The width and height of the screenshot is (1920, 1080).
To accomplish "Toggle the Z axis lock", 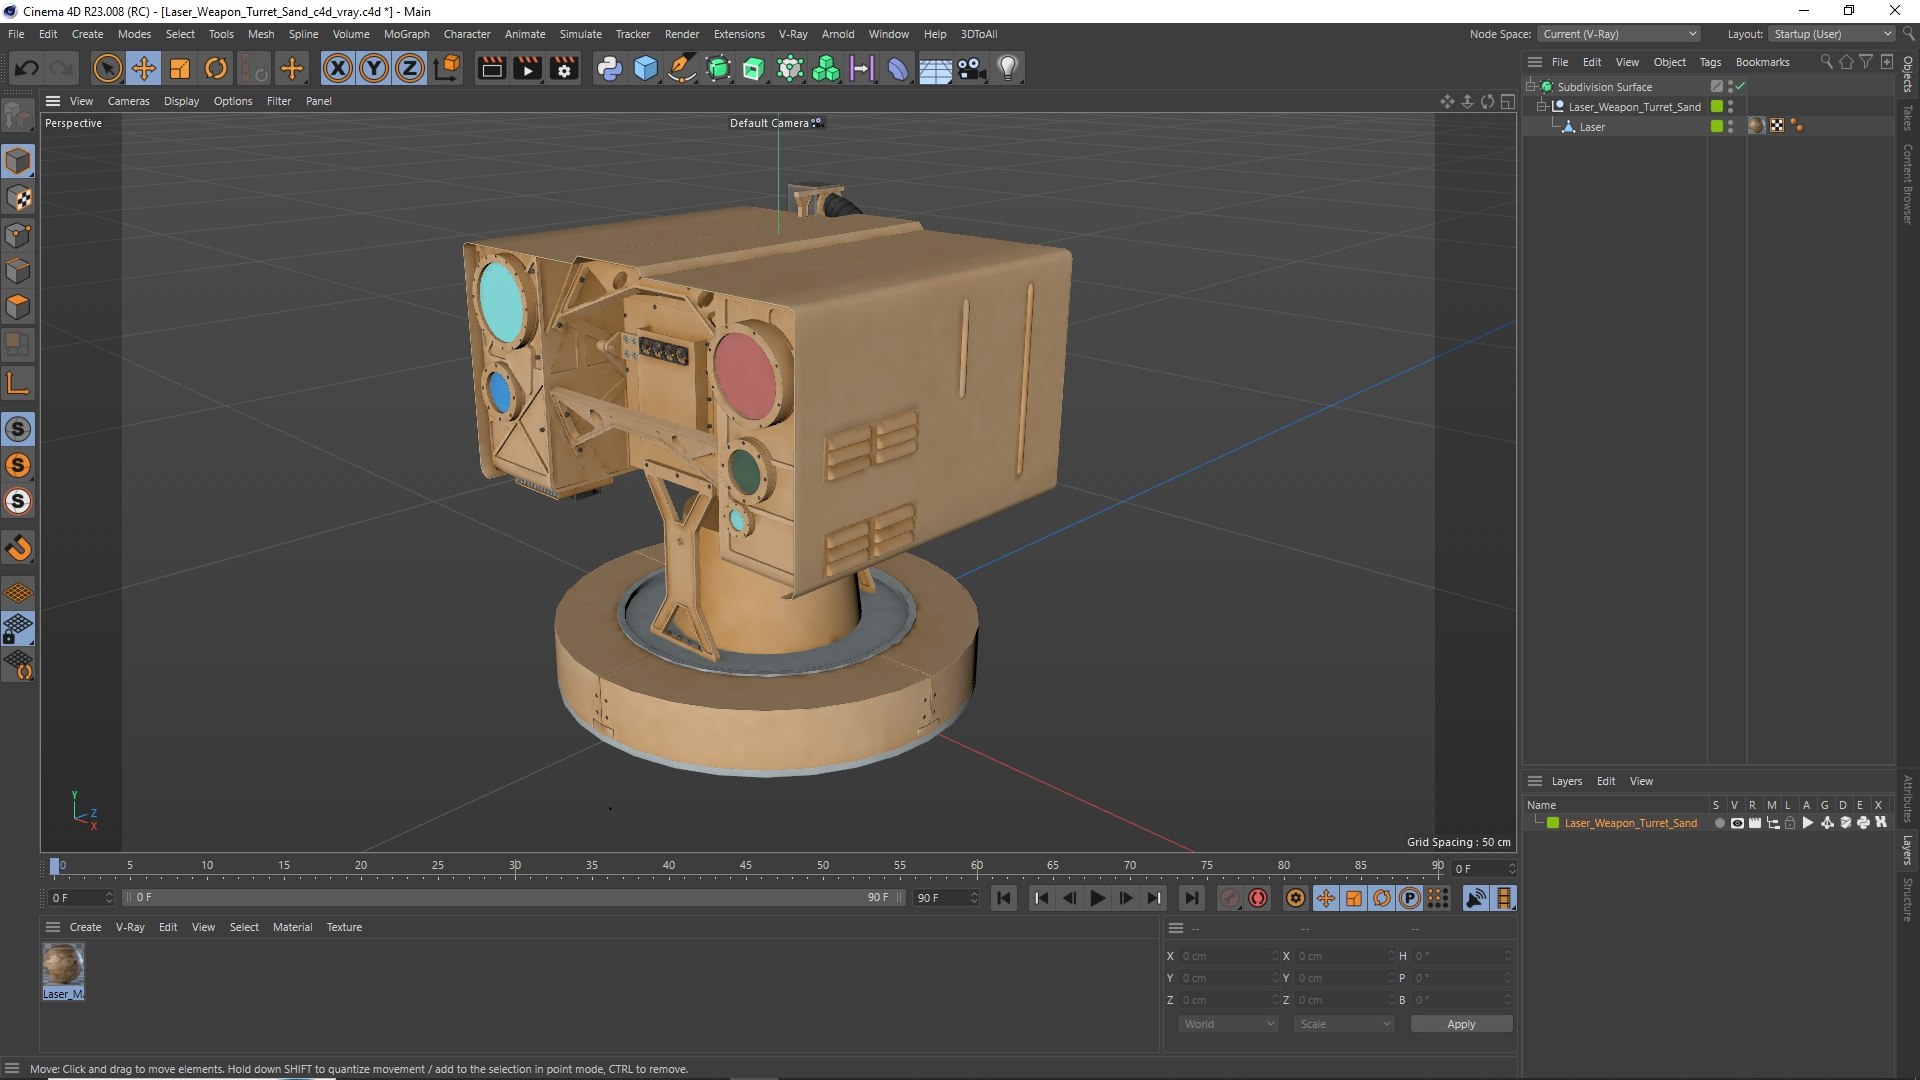I will (x=410, y=68).
